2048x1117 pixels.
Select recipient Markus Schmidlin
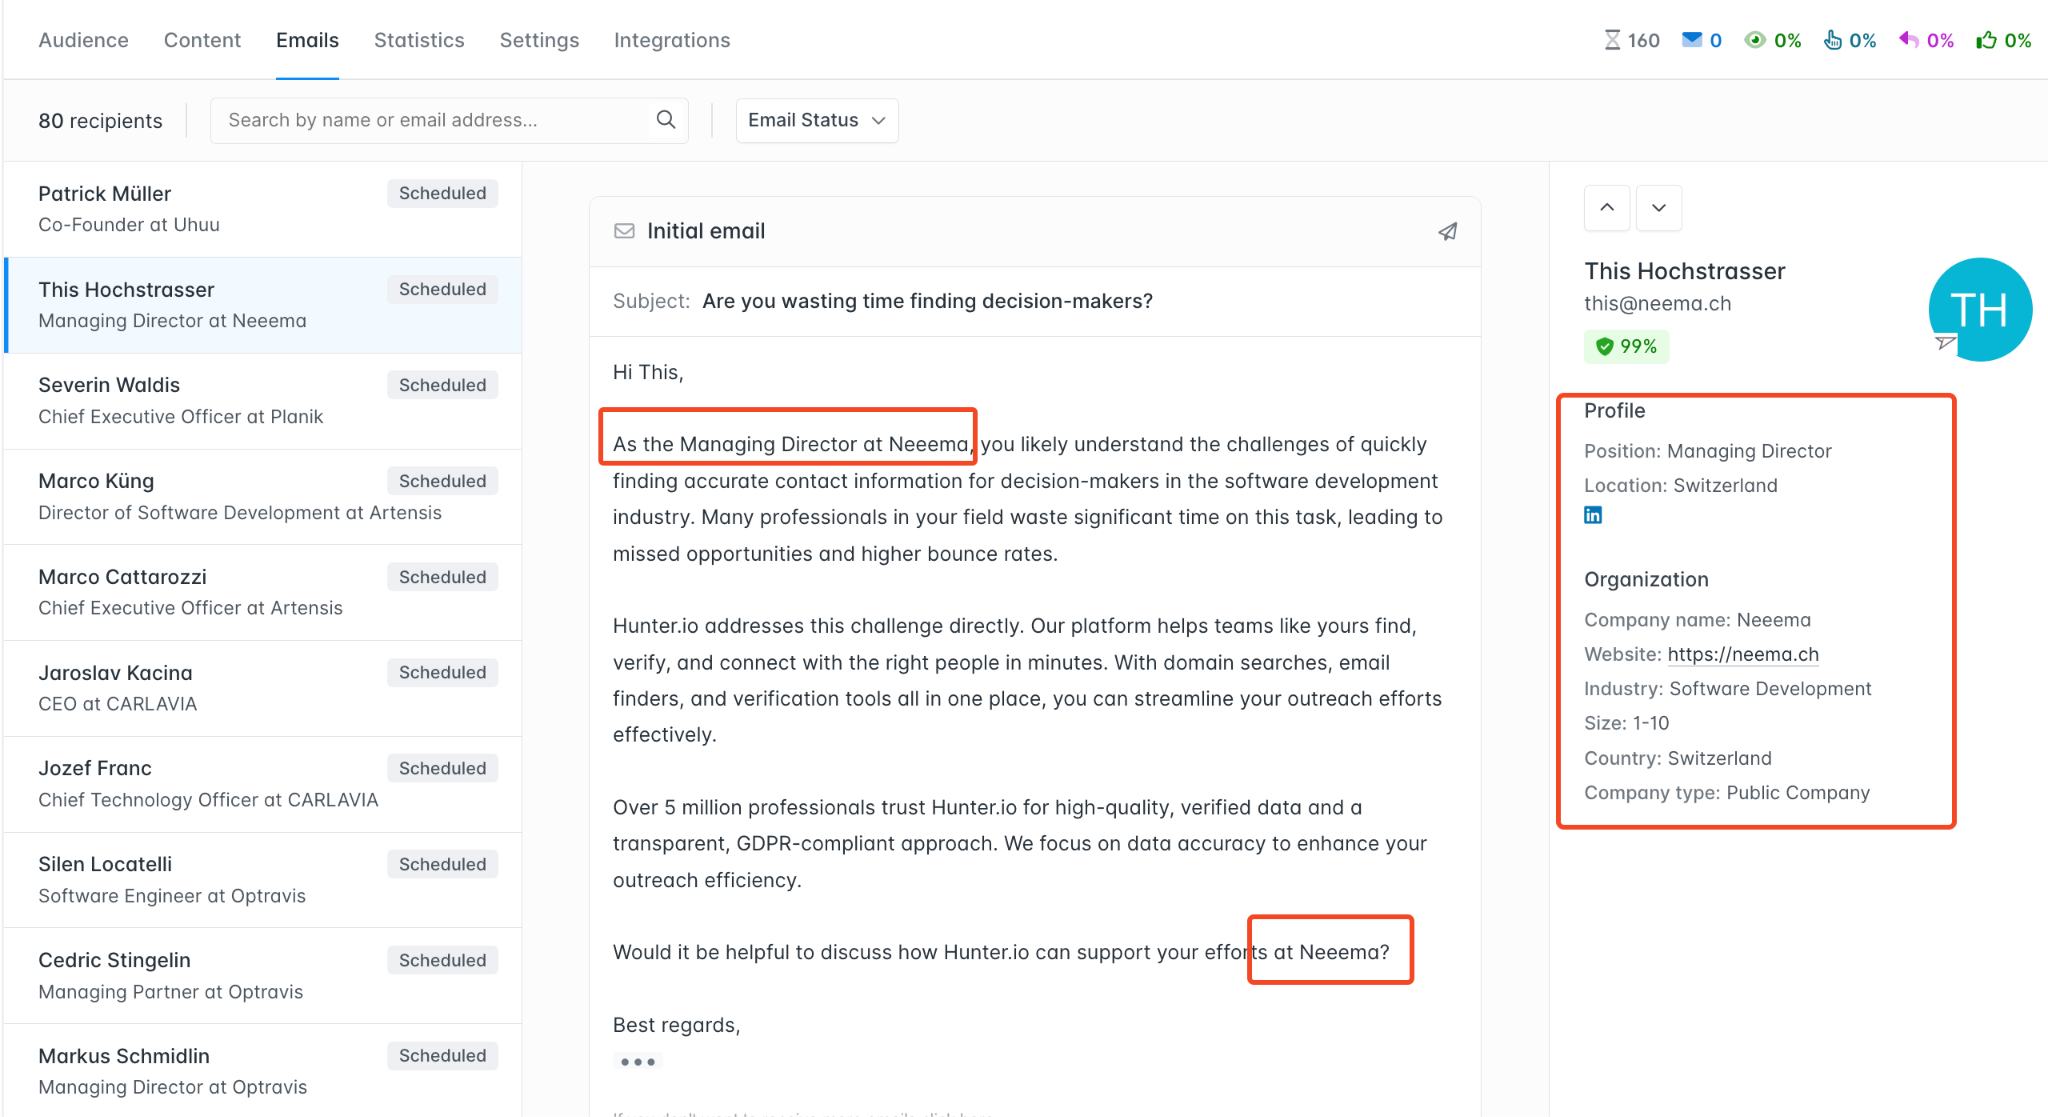[263, 1070]
